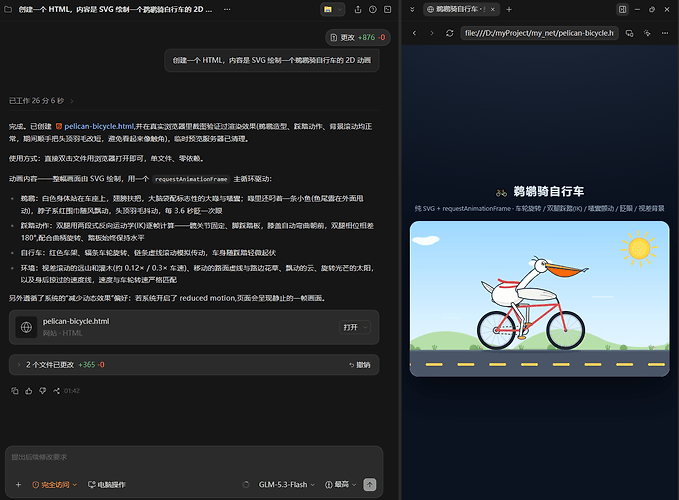Open the three-dot menu next to conversation title
Screen dimensions: 679x500
(x=227, y=9)
